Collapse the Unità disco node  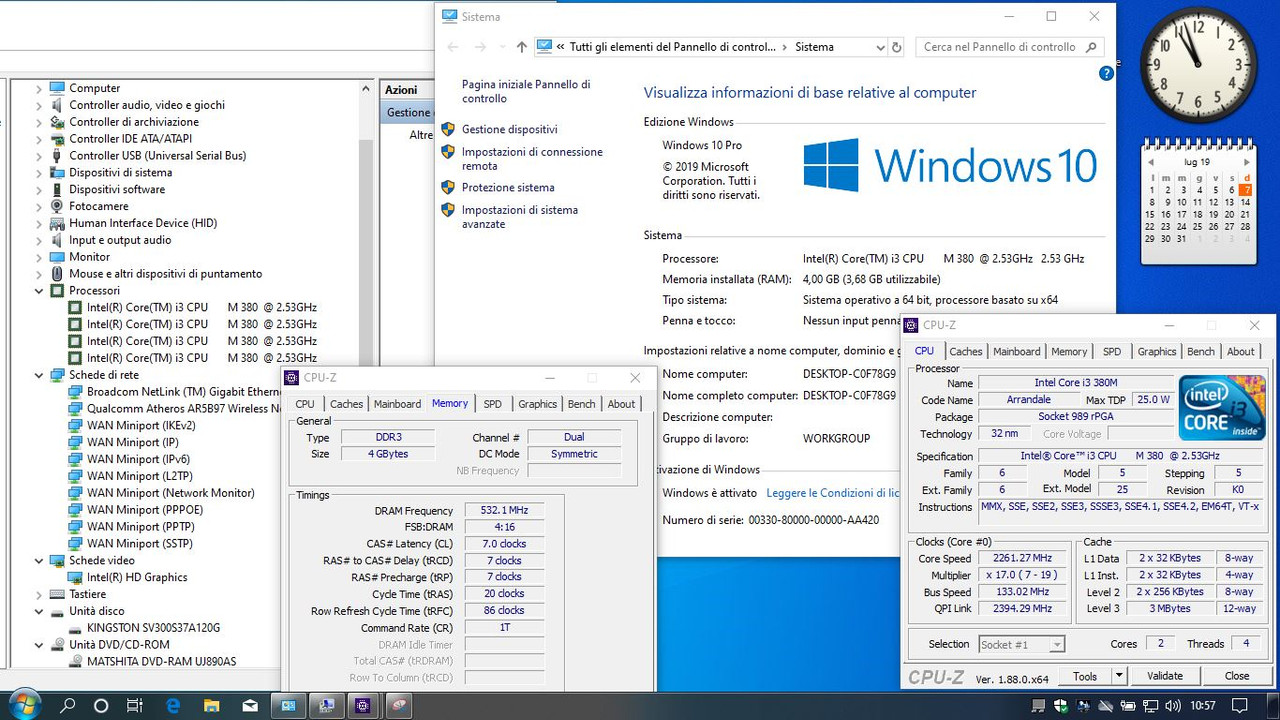(x=39, y=611)
